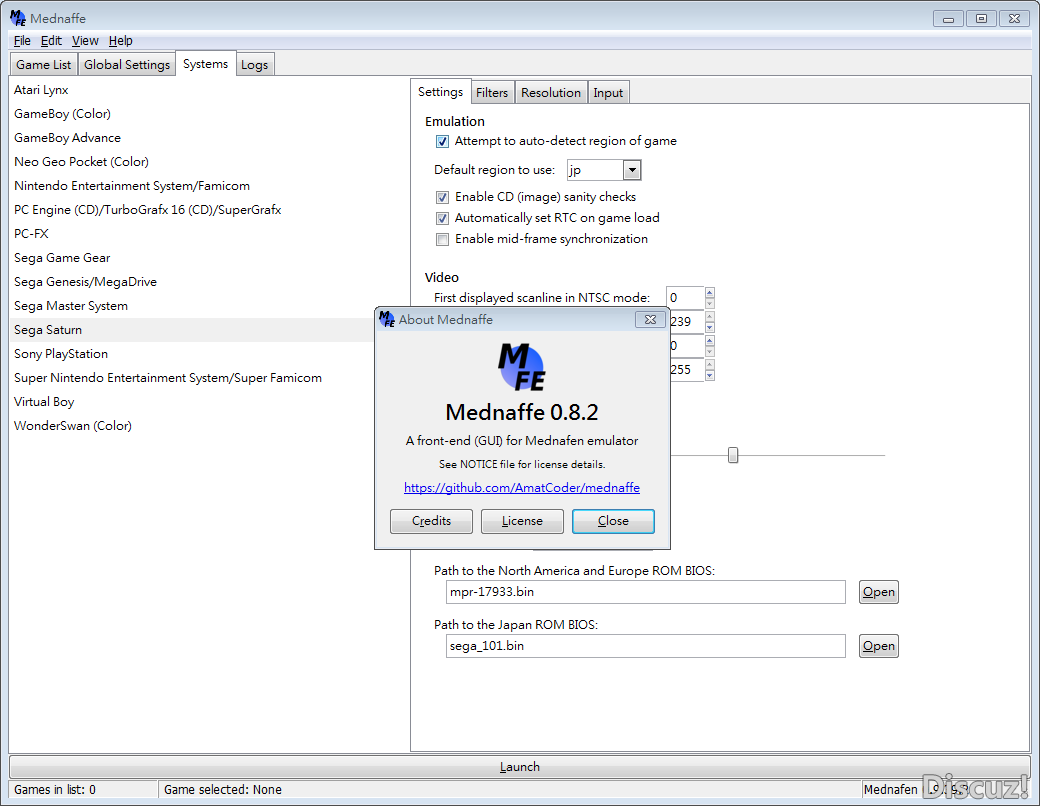Switch to the Game List tab
1040x806 pixels.
point(44,64)
